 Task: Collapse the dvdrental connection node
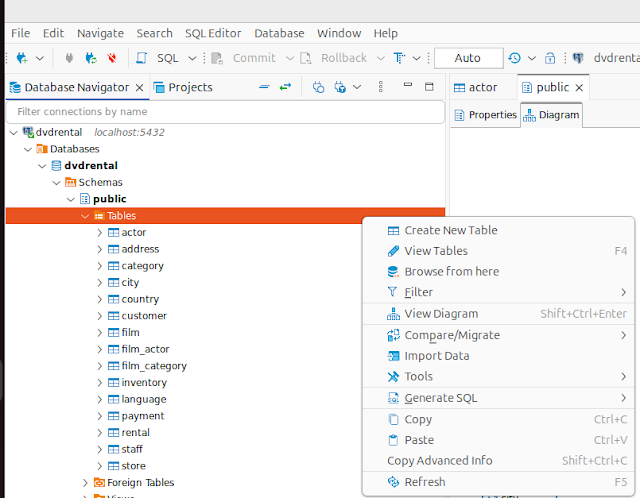[13, 133]
